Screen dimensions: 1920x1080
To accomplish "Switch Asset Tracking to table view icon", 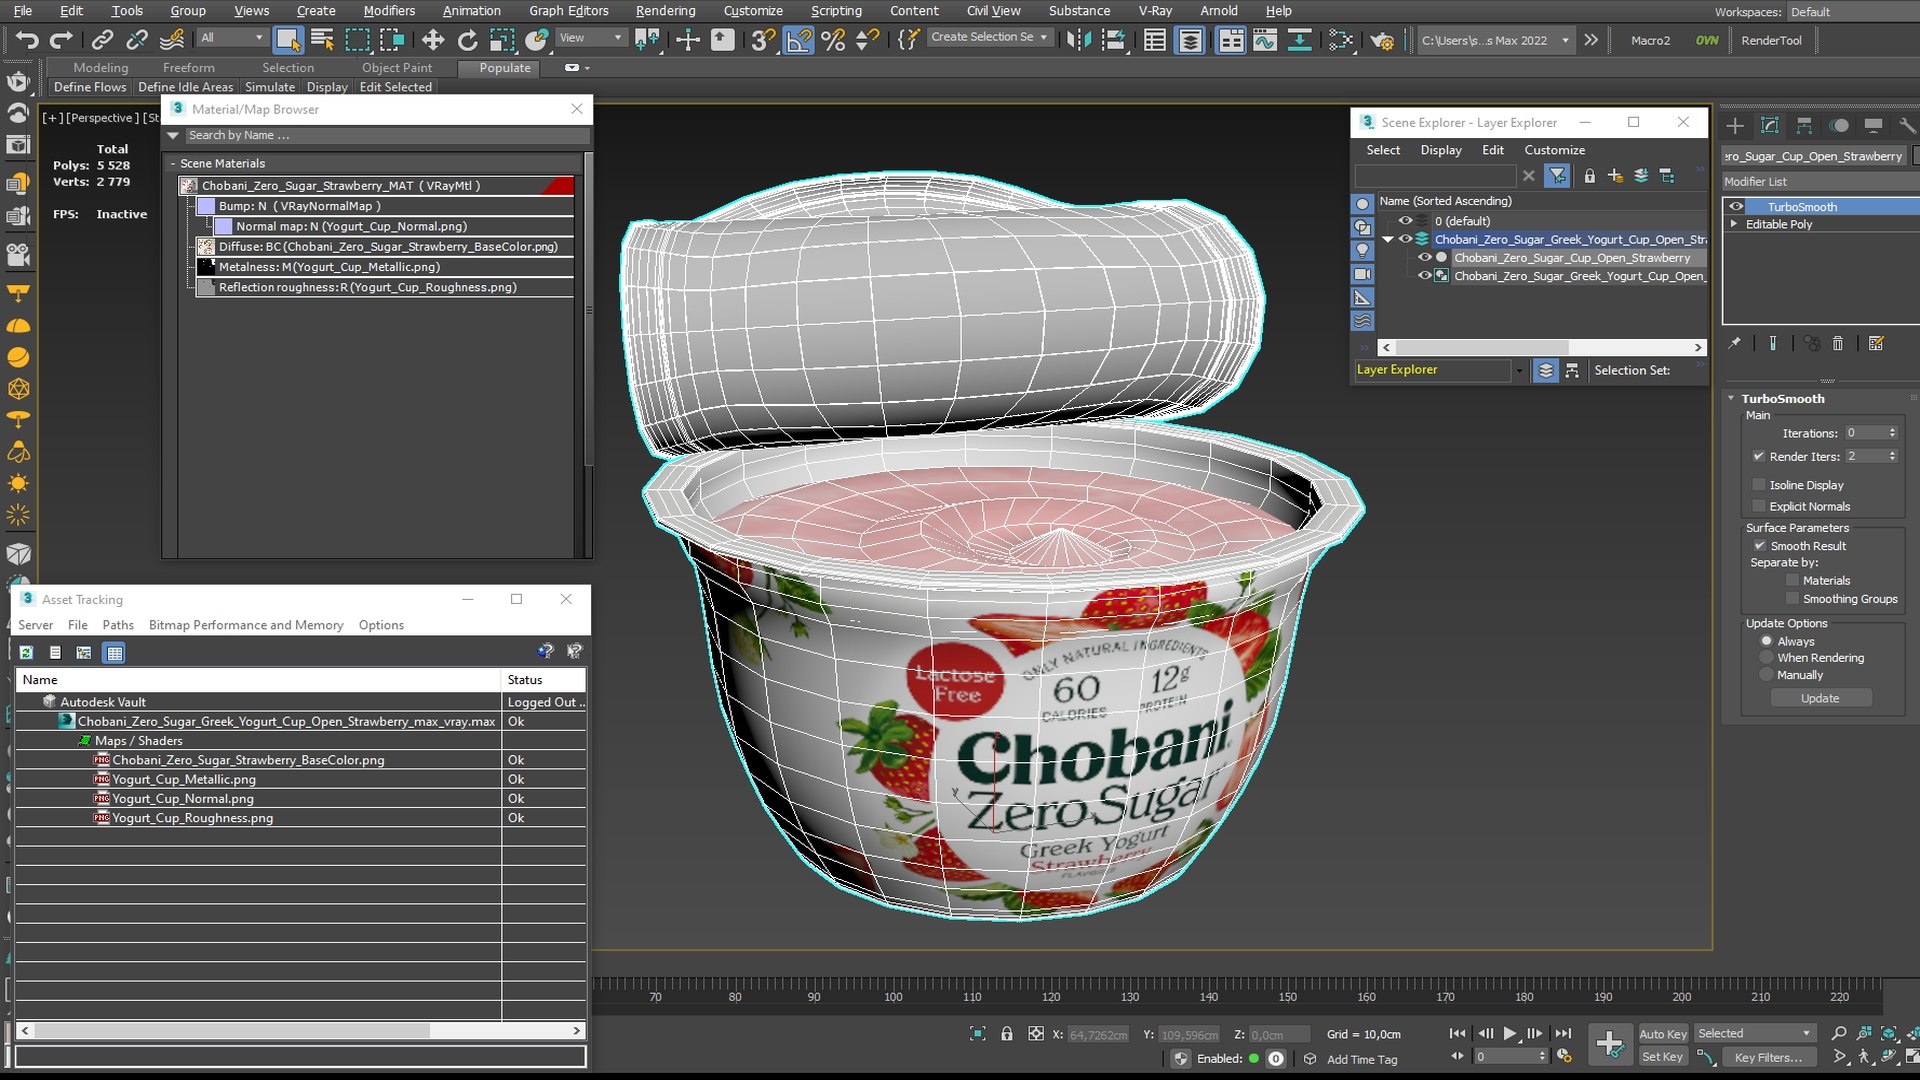I will pos(115,652).
